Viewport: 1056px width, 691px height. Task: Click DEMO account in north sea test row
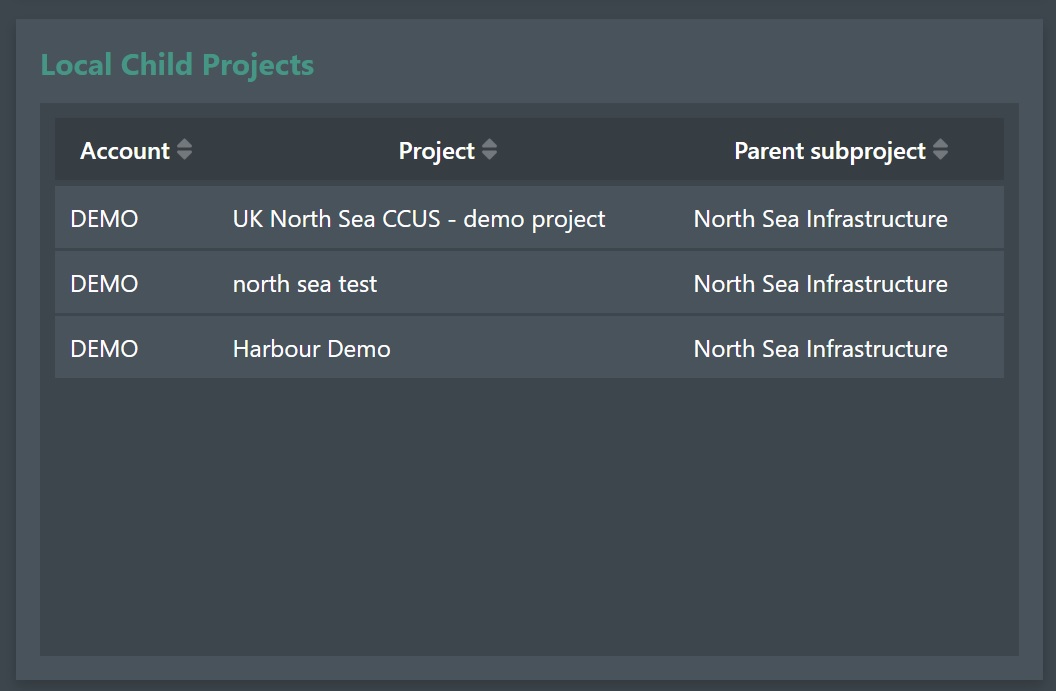(104, 284)
